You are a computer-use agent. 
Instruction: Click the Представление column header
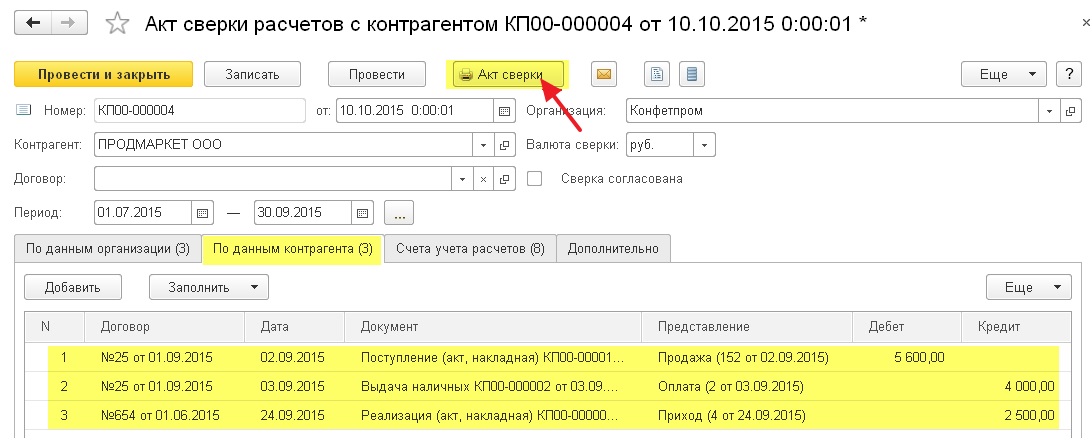747,326
